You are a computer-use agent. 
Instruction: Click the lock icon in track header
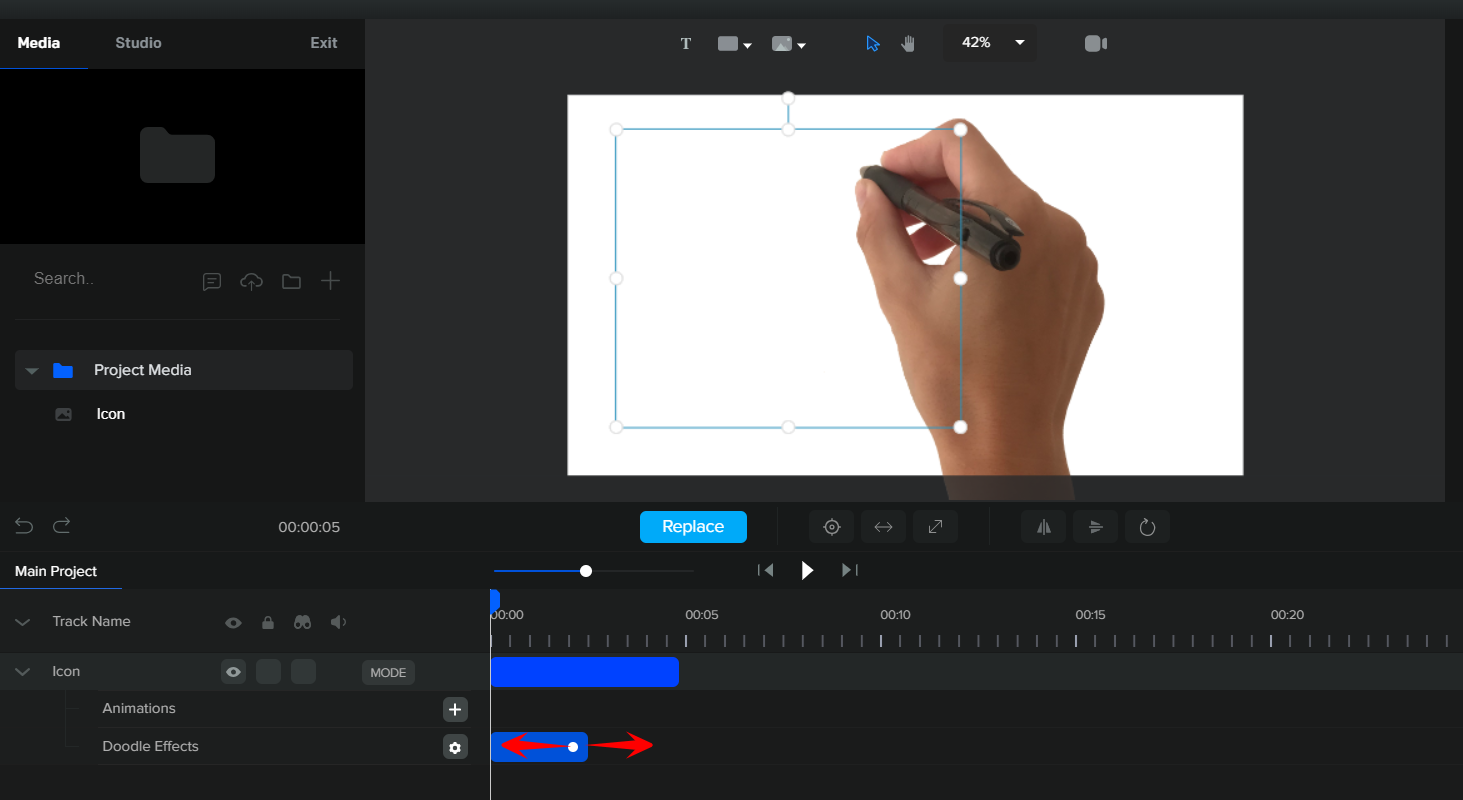point(268,622)
